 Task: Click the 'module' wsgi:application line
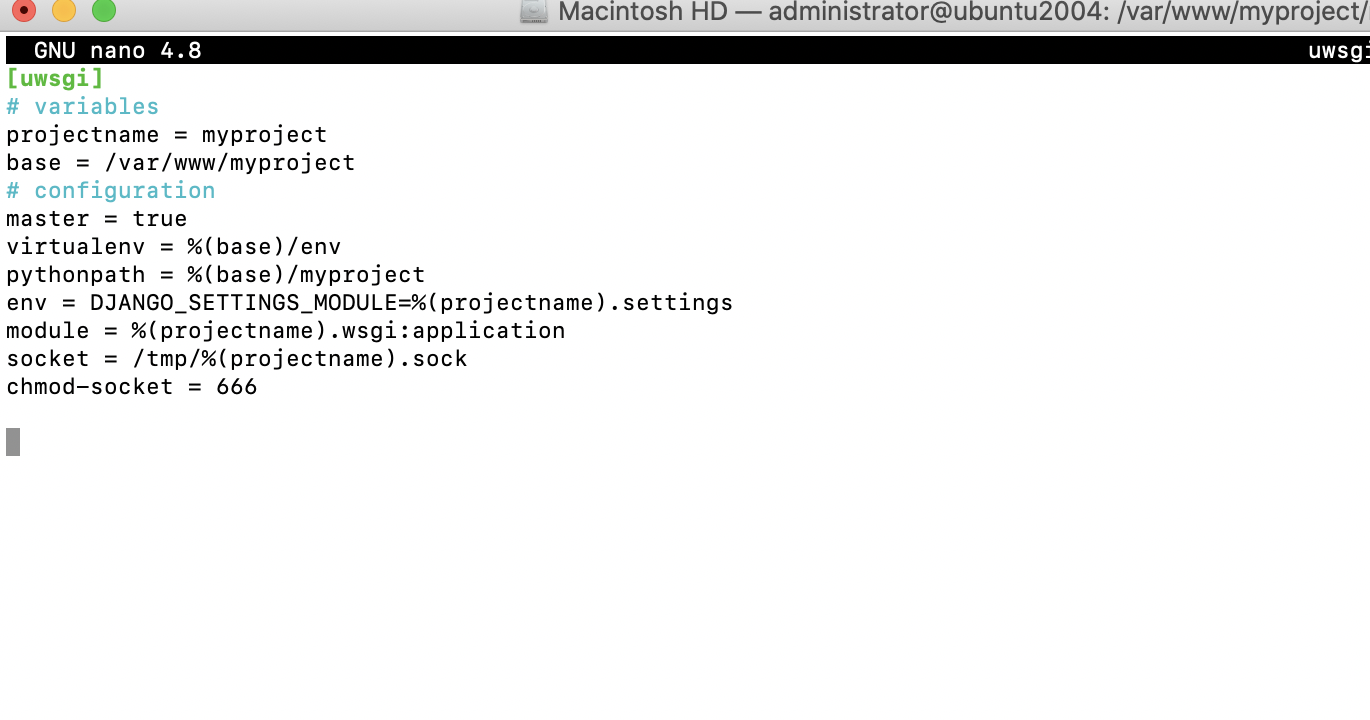click(286, 330)
